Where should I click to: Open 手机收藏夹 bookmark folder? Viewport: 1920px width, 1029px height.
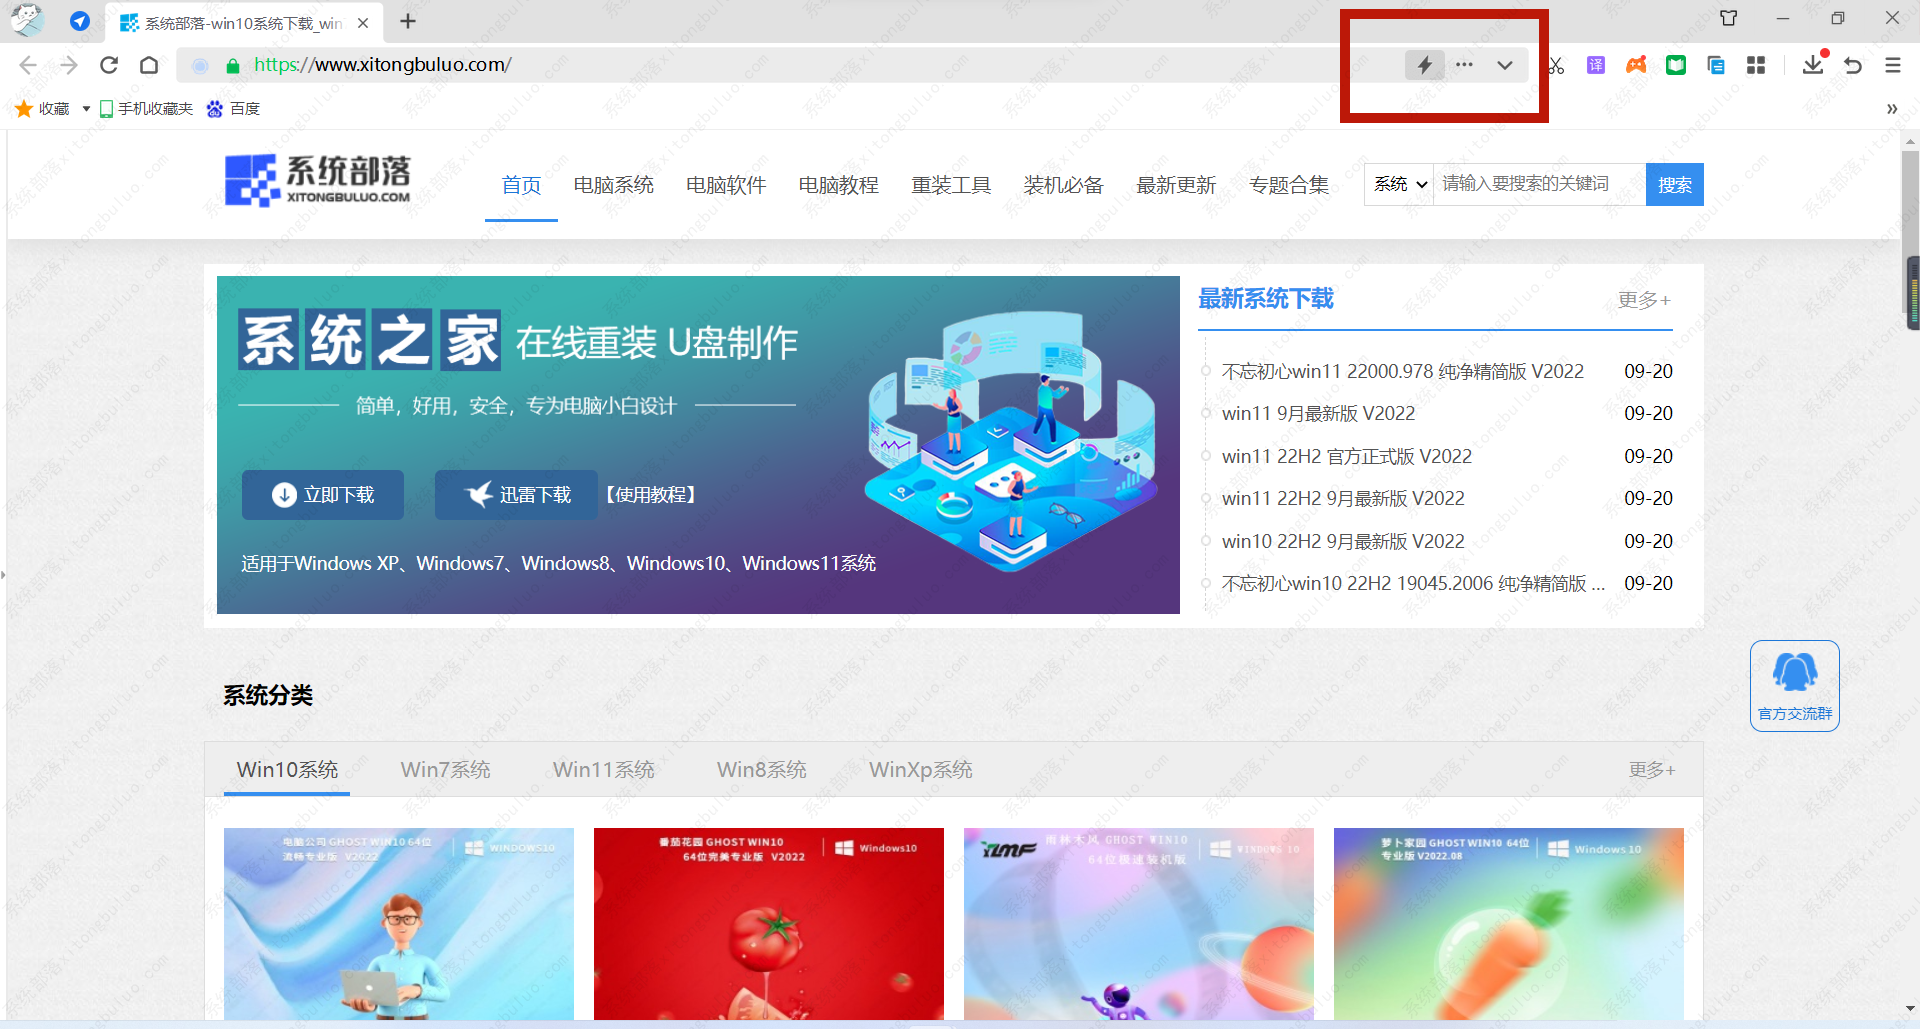pos(146,109)
